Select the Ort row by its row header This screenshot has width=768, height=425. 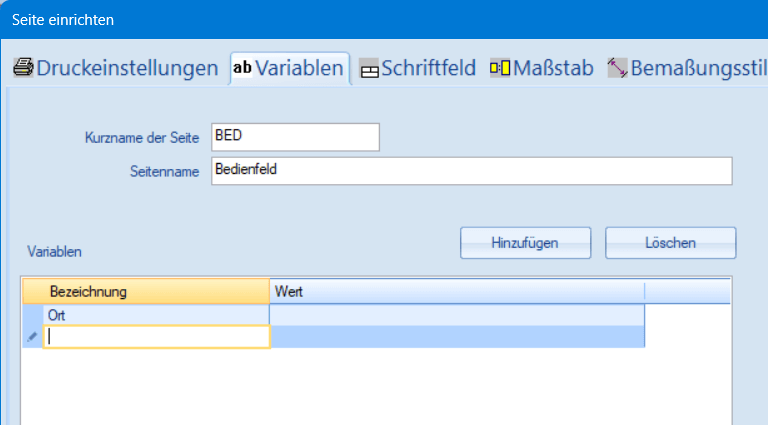click(x=32, y=315)
